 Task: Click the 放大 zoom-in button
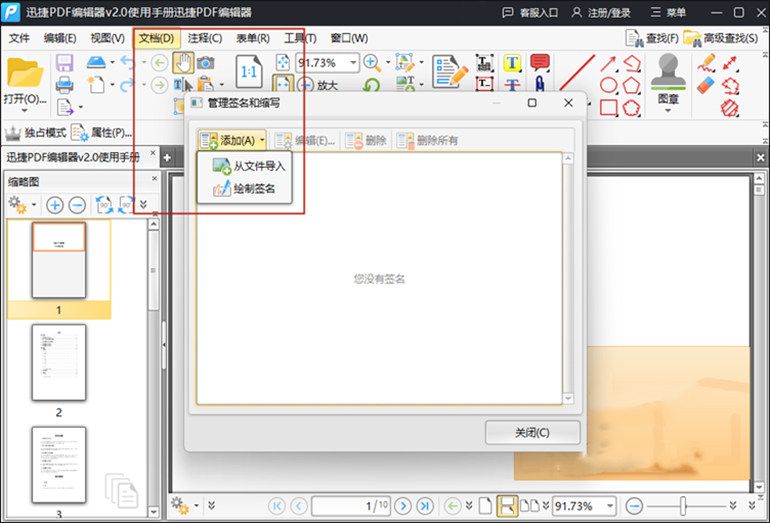[318, 85]
